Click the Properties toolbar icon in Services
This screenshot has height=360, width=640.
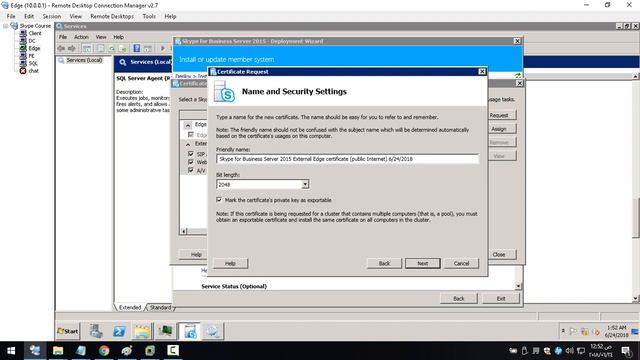coord(100,48)
